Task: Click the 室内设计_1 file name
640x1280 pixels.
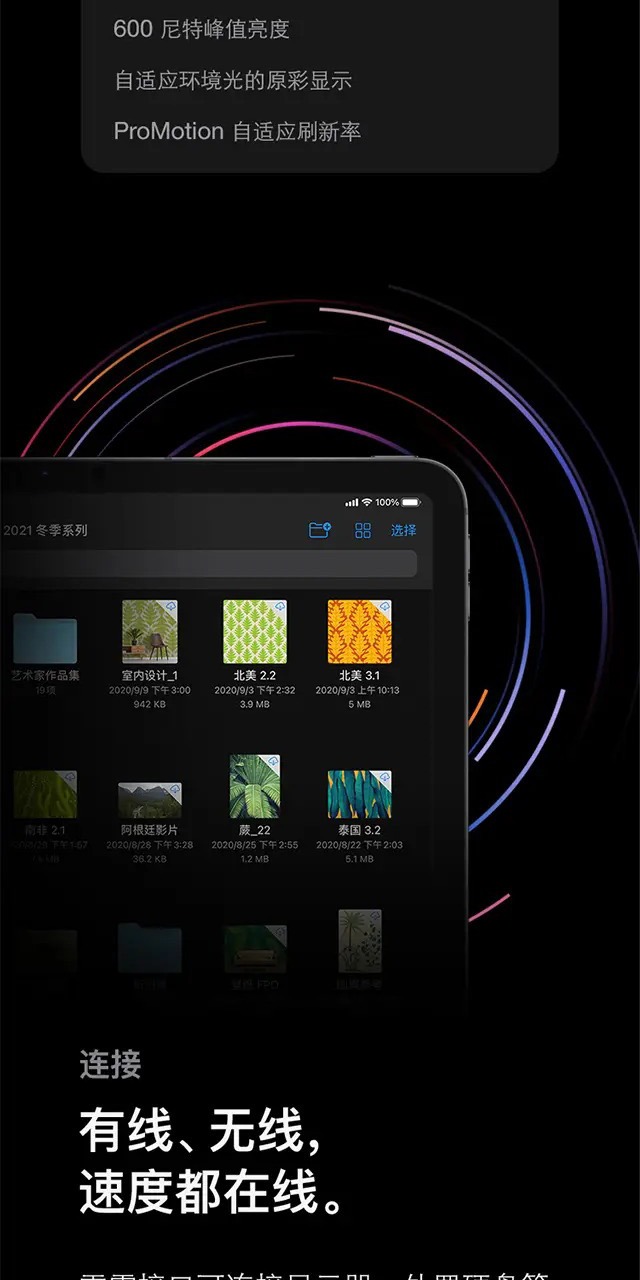Action: tap(149, 676)
